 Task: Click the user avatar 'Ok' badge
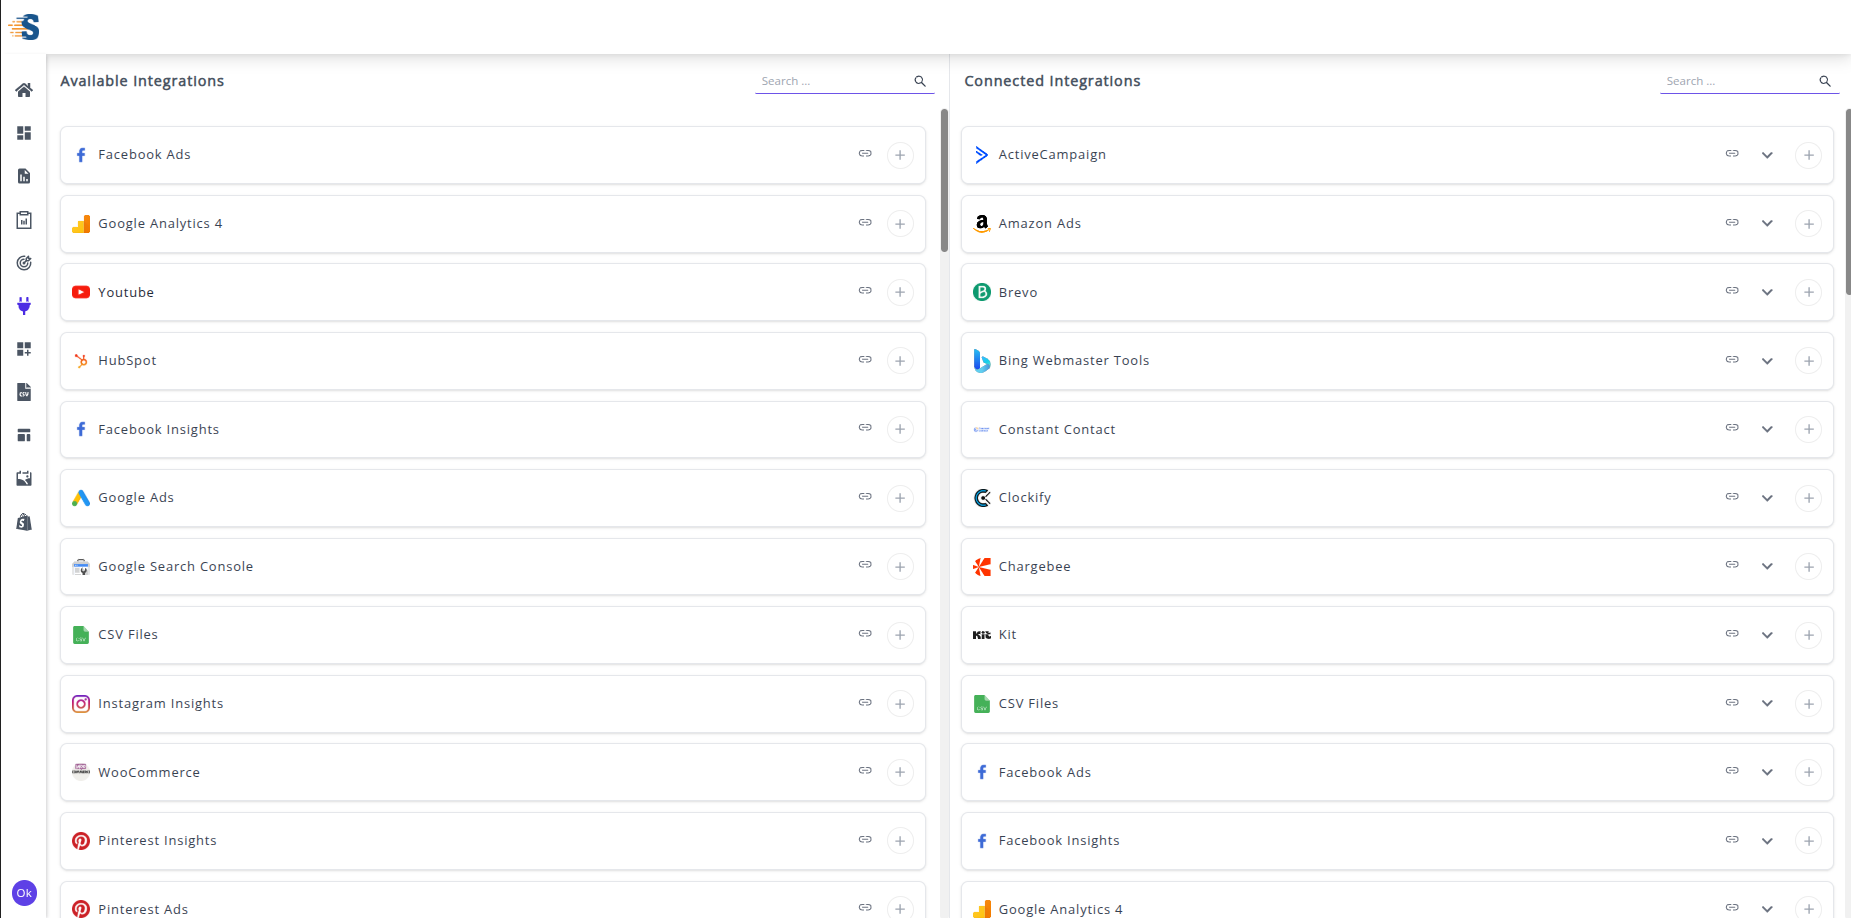[x=24, y=893]
